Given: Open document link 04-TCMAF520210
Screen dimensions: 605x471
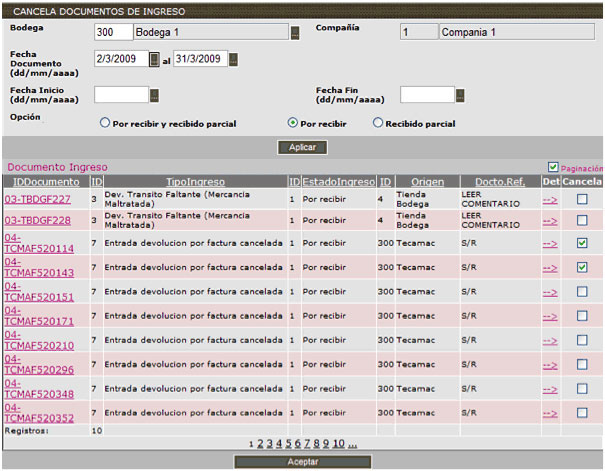Looking at the screenshot, I should (x=39, y=340).
